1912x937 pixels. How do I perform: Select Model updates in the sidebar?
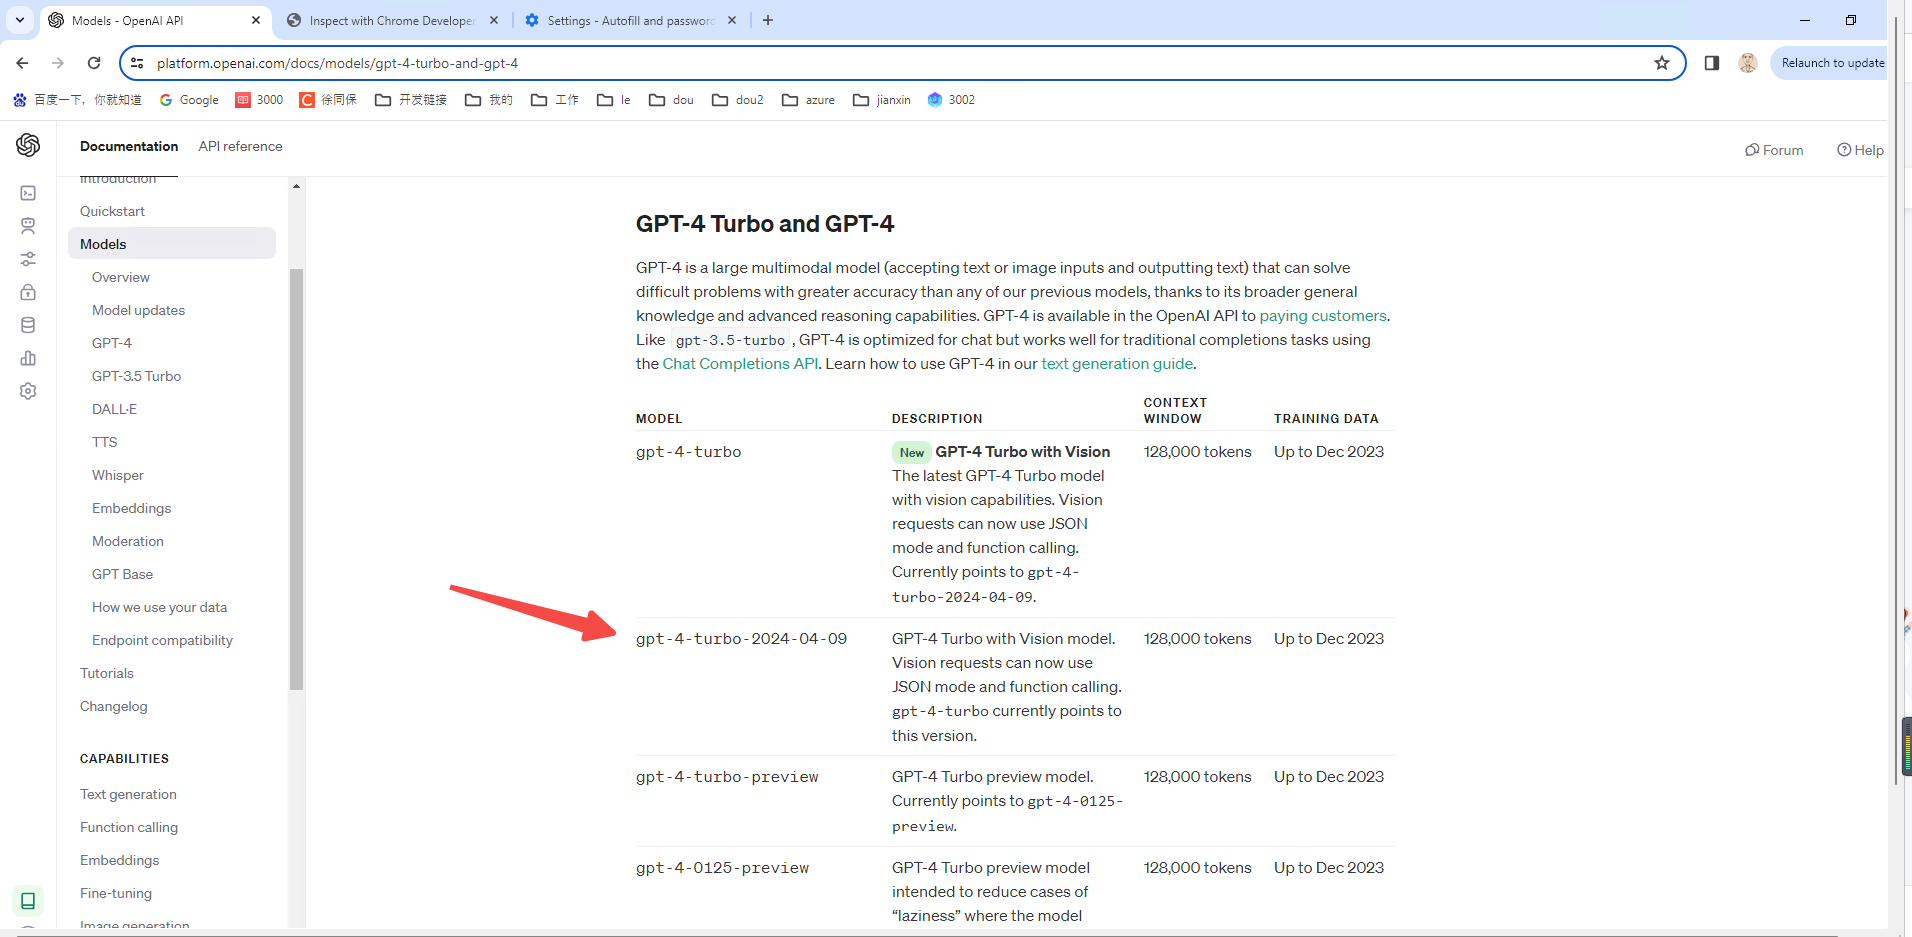point(138,310)
